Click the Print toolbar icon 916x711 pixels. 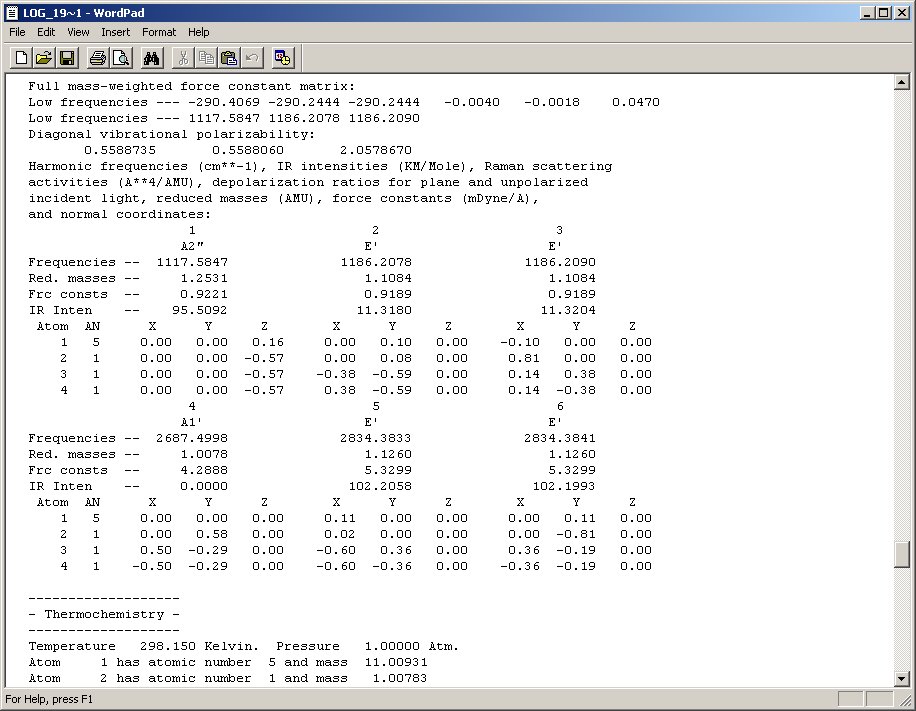(x=98, y=58)
